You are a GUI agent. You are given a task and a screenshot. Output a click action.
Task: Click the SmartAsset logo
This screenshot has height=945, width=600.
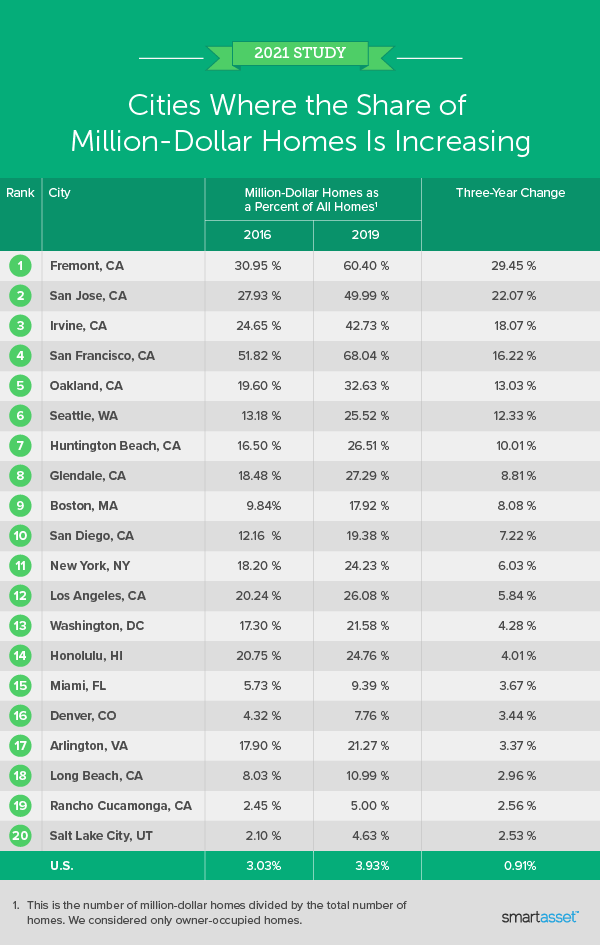(539, 916)
